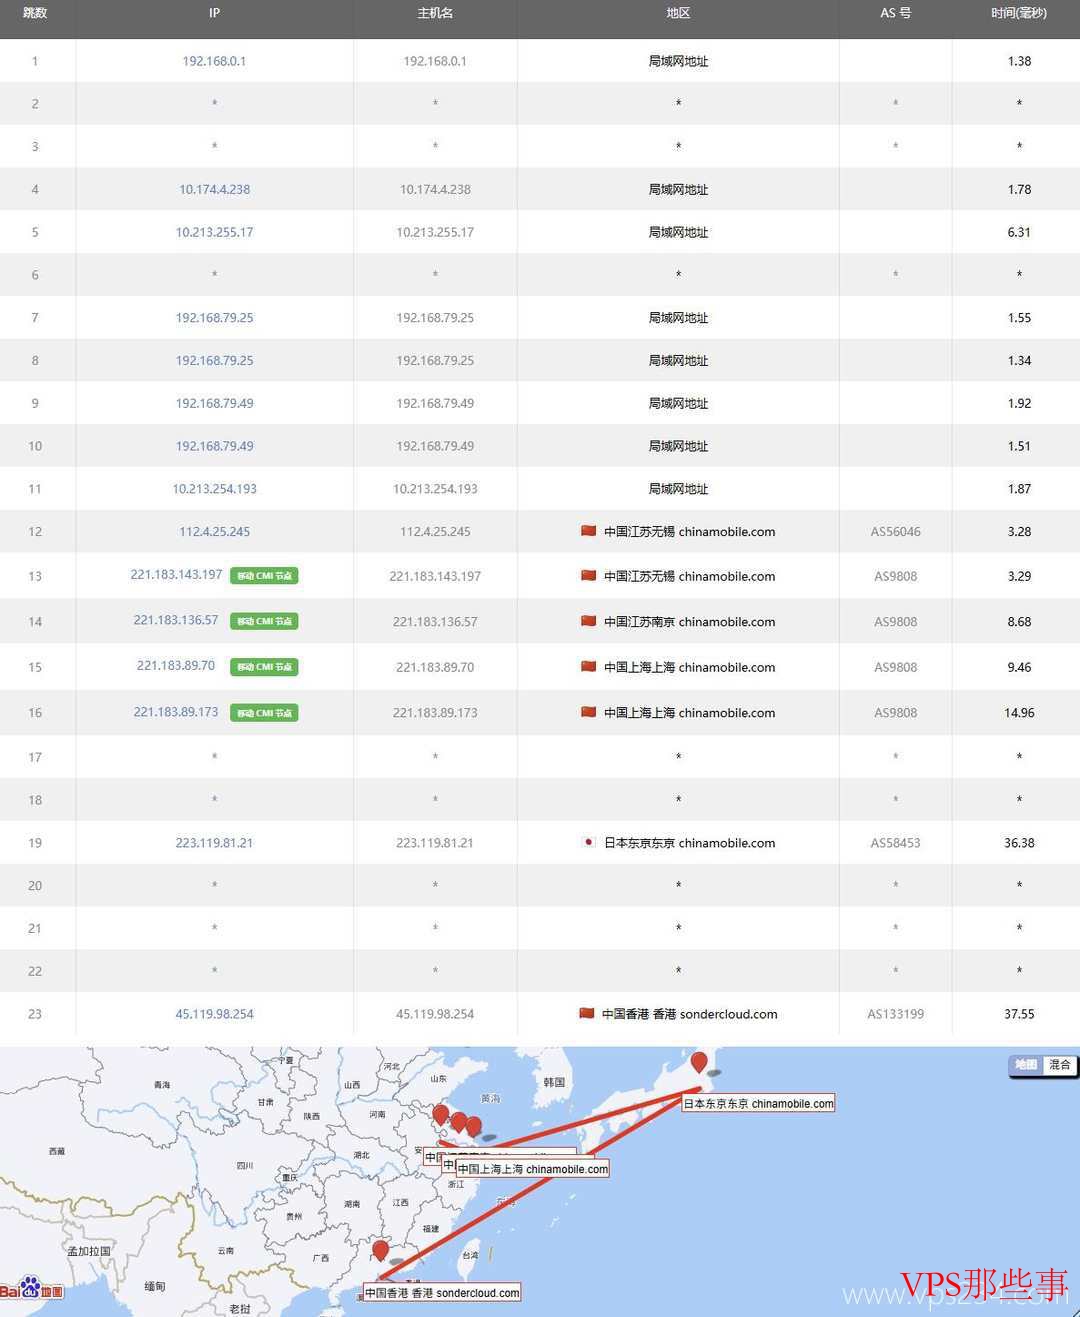Click 局域网地址 in the hop 1 row
Viewport: 1080px width, 1317px height.
[678, 61]
